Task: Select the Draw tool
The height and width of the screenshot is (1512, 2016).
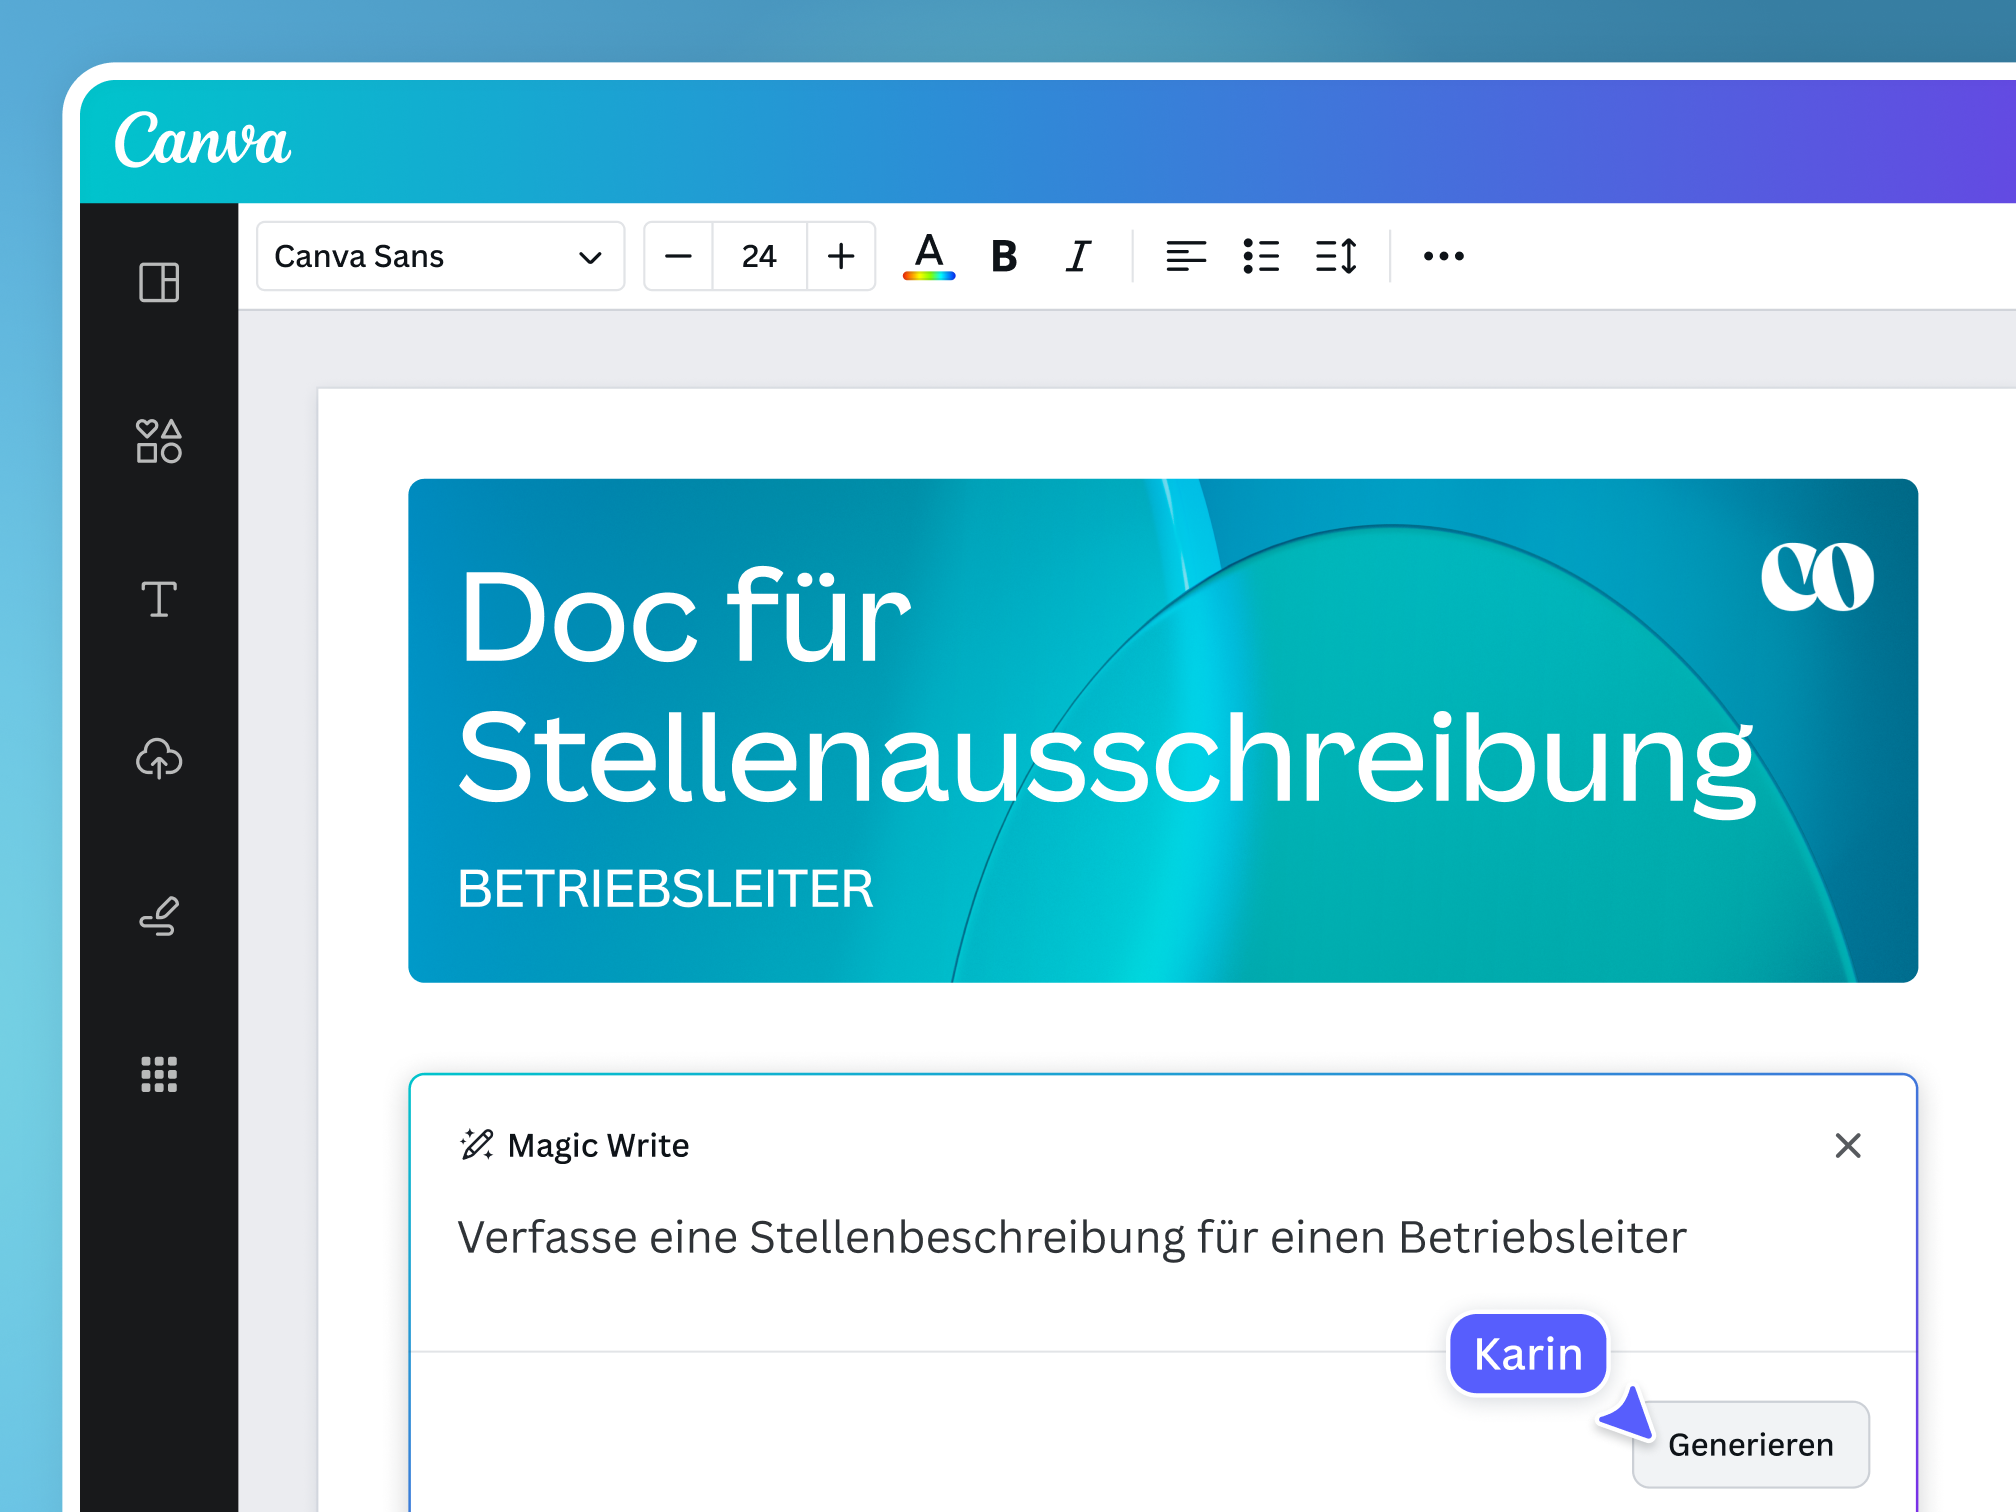Action: 158,916
